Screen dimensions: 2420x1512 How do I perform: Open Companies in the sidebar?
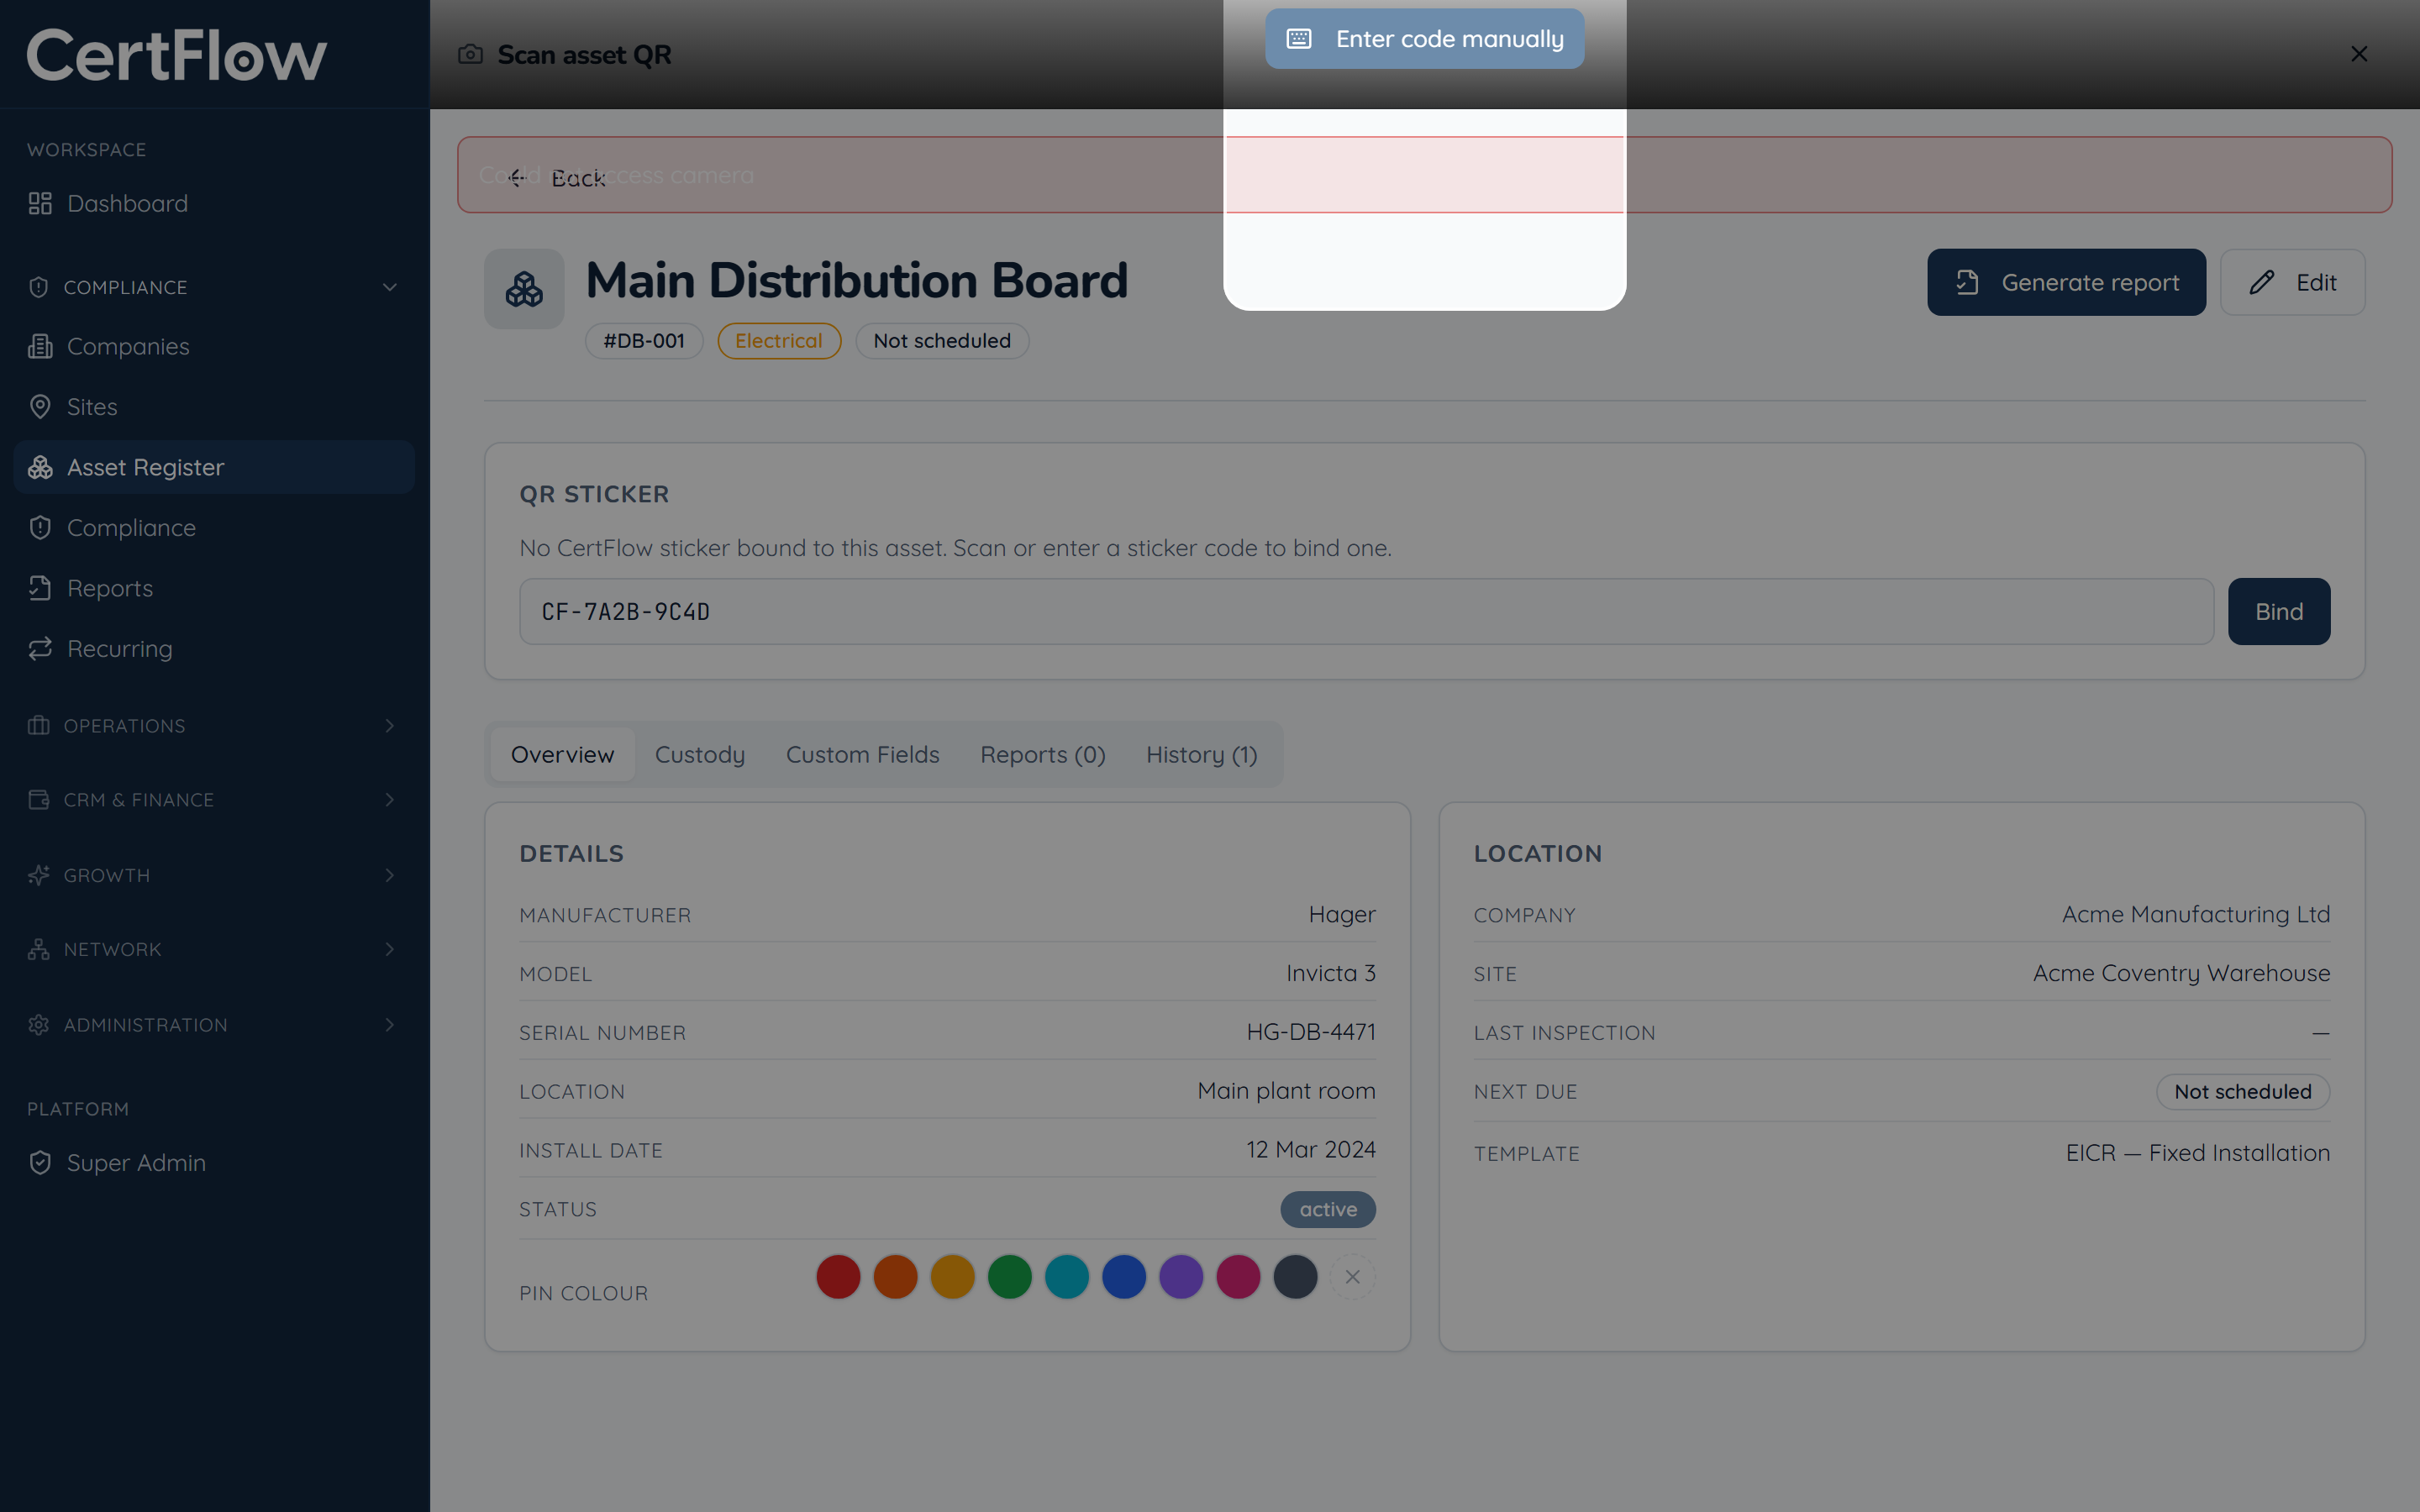coord(214,346)
